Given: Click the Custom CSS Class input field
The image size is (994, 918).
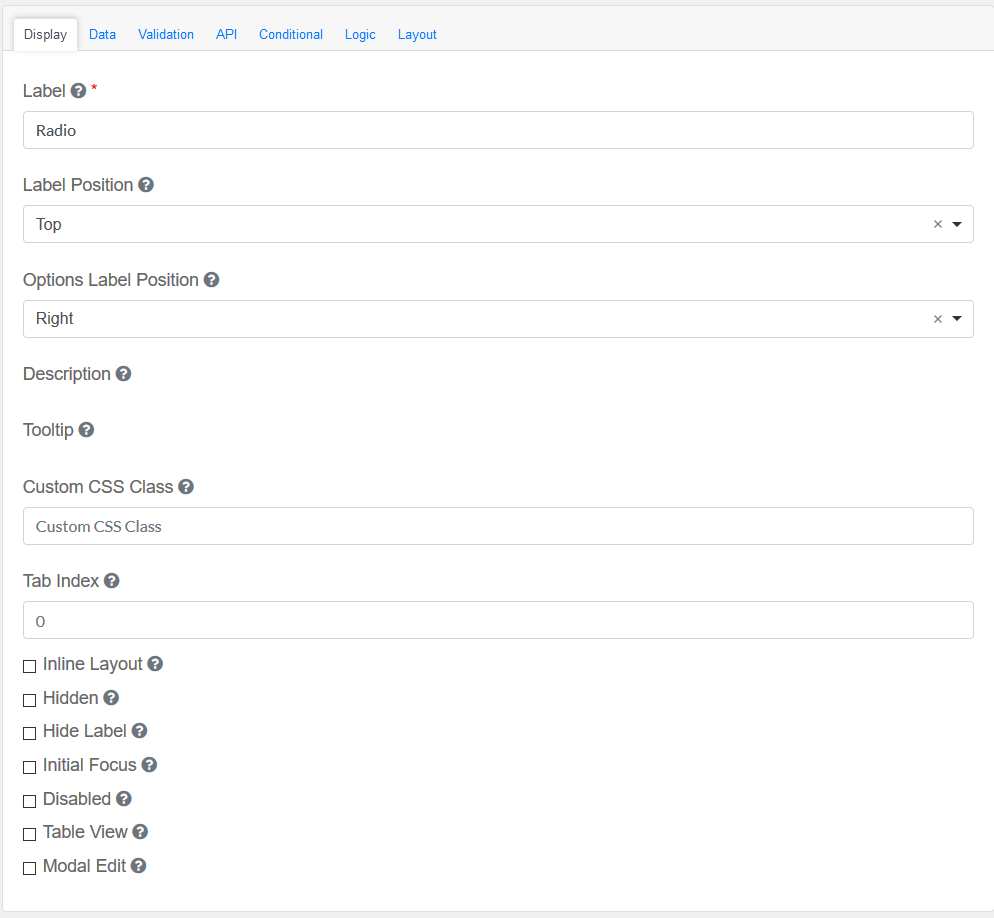Looking at the screenshot, I should click(498, 526).
